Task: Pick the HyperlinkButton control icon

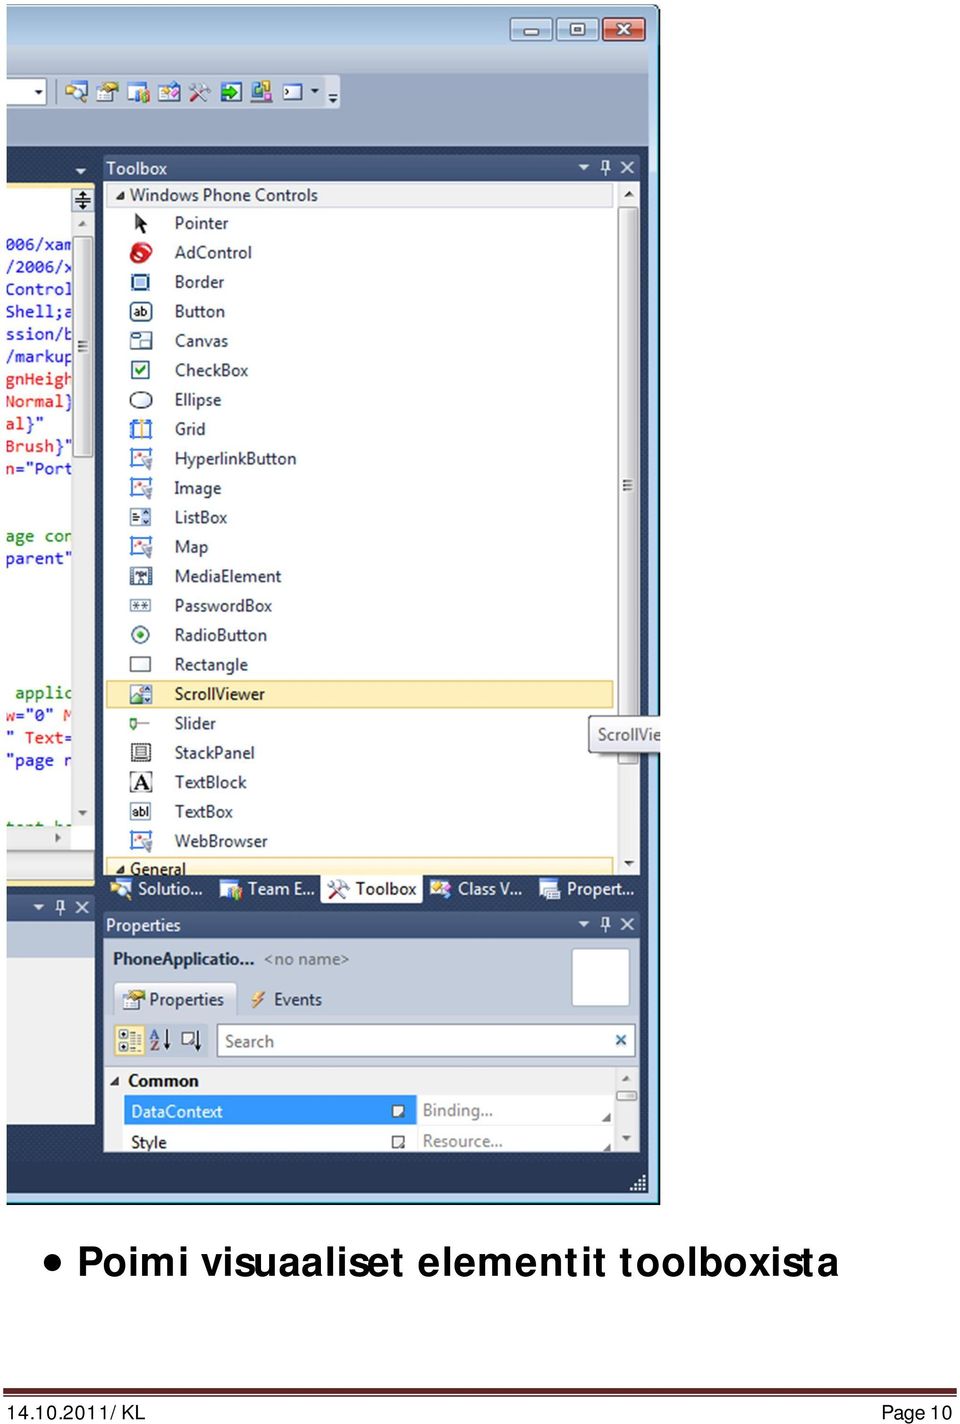Action: (141, 459)
